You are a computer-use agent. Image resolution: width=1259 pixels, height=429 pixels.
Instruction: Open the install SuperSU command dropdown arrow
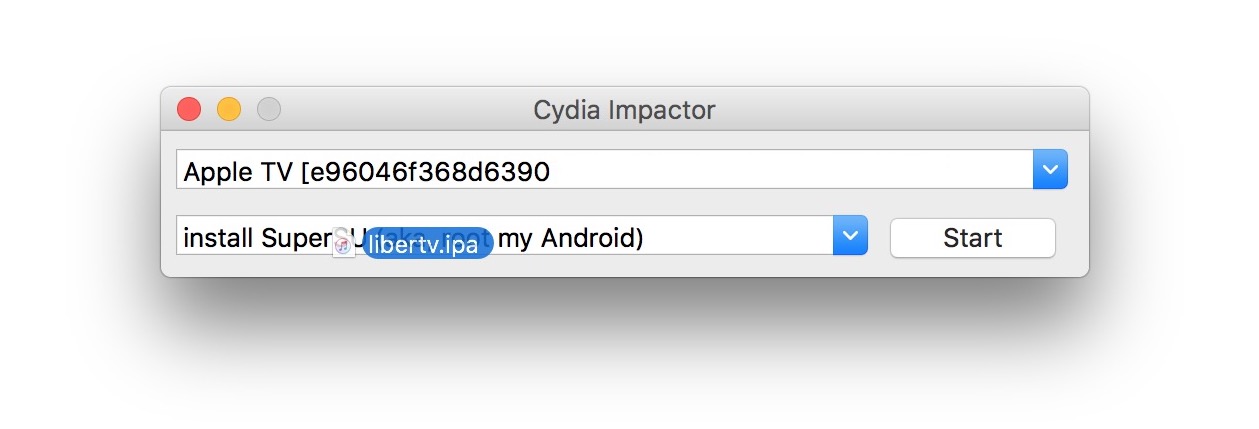850,236
